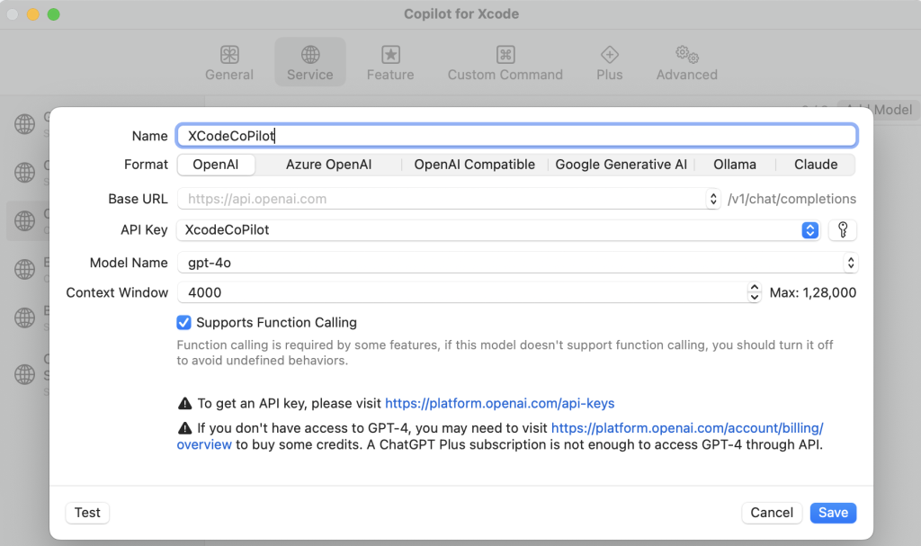
Task: Save the model configuration
Action: point(833,513)
